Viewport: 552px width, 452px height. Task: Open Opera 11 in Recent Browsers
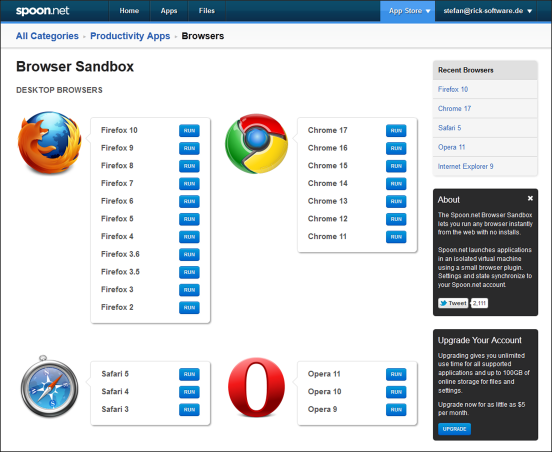pyautogui.click(x=485, y=147)
